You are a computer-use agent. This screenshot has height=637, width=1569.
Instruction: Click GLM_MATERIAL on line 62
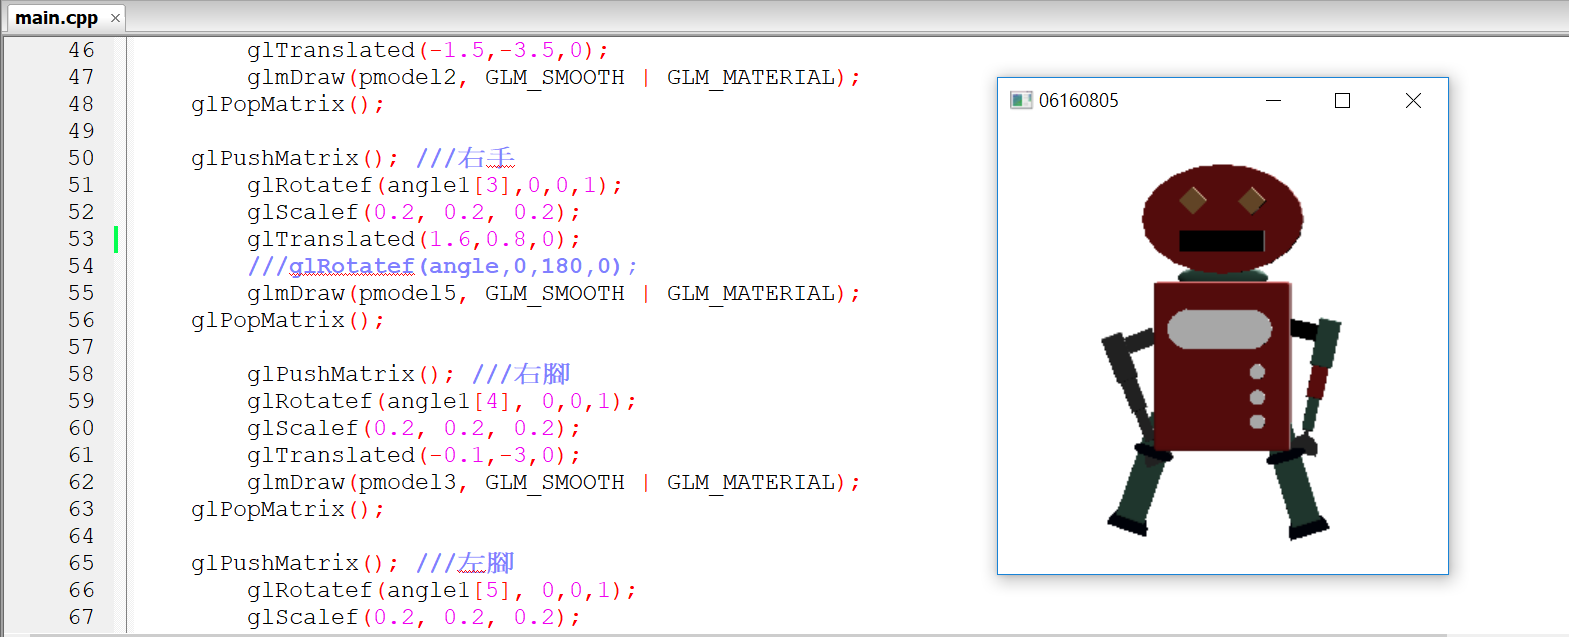click(751, 482)
